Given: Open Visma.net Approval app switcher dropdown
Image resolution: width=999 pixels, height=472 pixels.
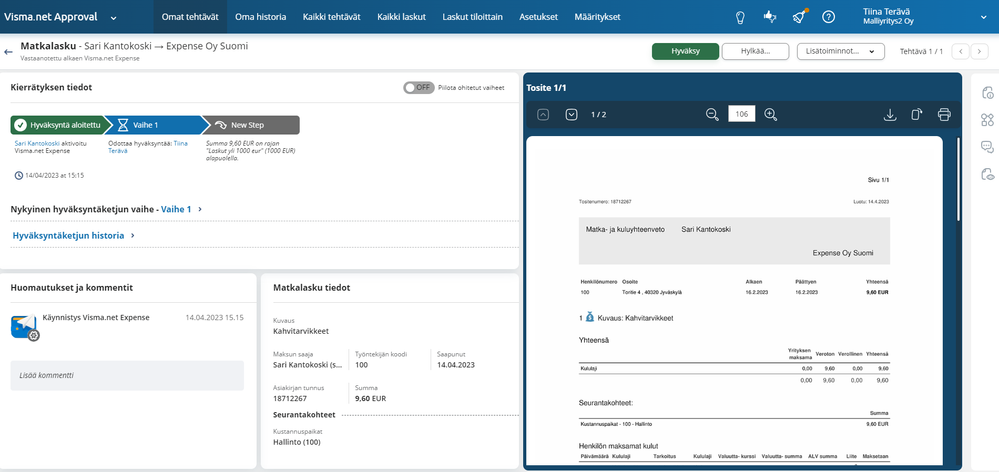Looking at the screenshot, I should pyautogui.click(x=113, y=18).
